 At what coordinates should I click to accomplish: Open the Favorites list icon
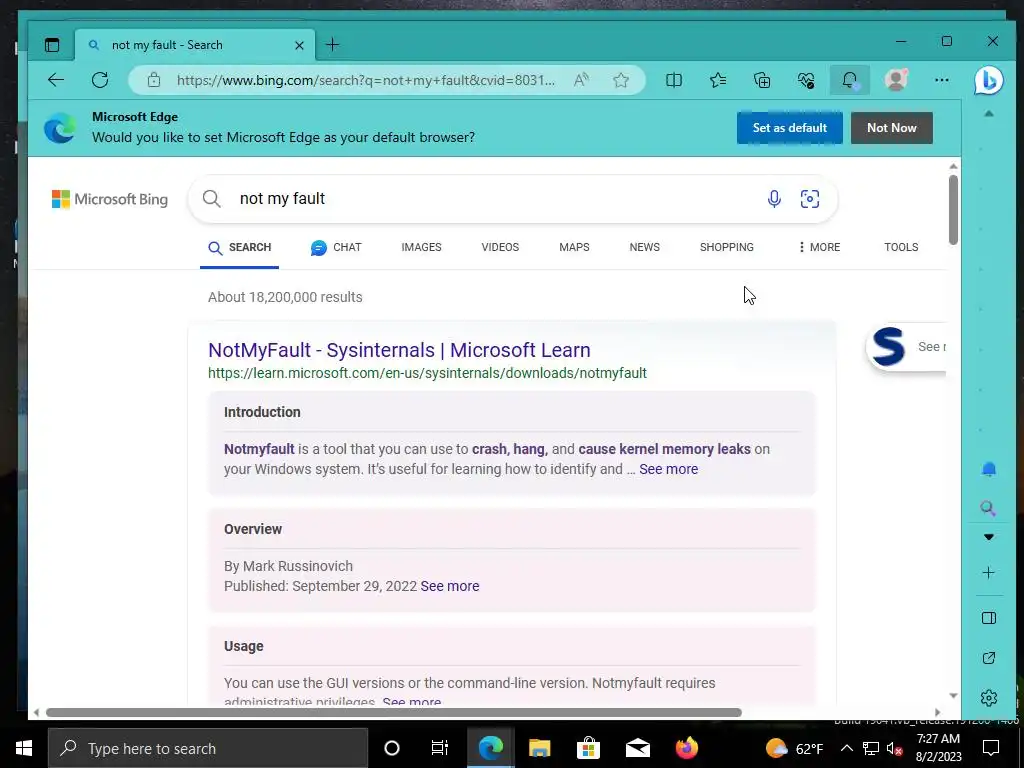pos(718,80)
